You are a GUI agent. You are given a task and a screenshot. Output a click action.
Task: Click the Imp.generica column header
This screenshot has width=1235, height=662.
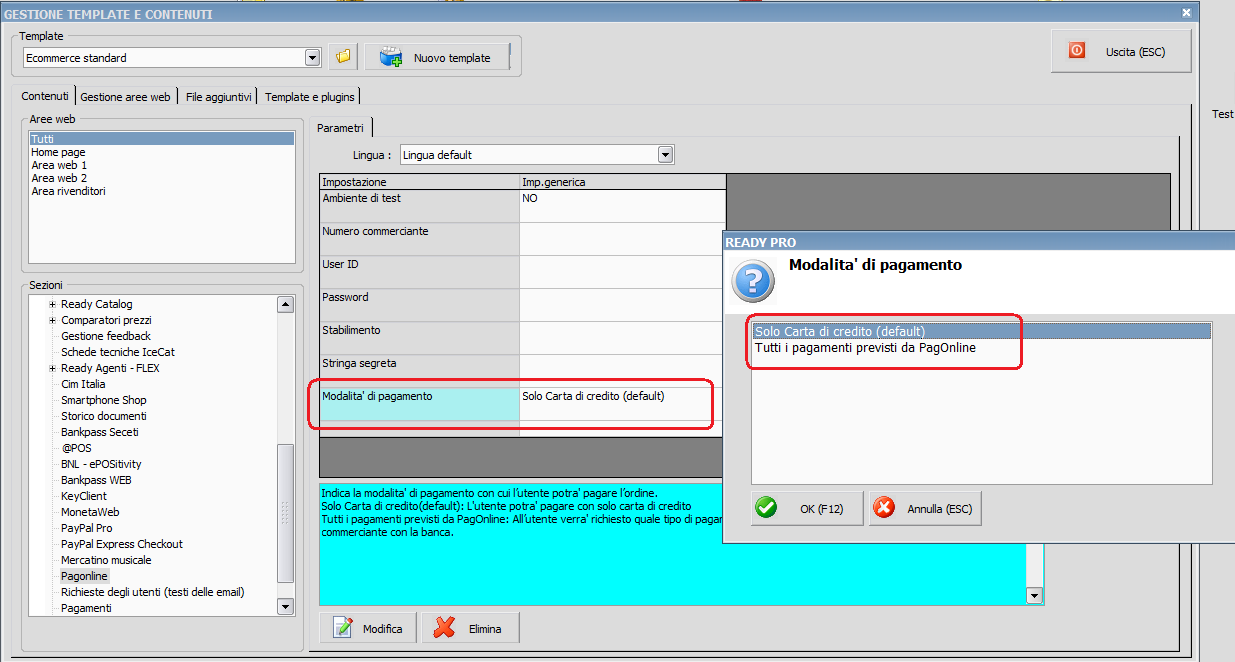(x=622, y=182)
